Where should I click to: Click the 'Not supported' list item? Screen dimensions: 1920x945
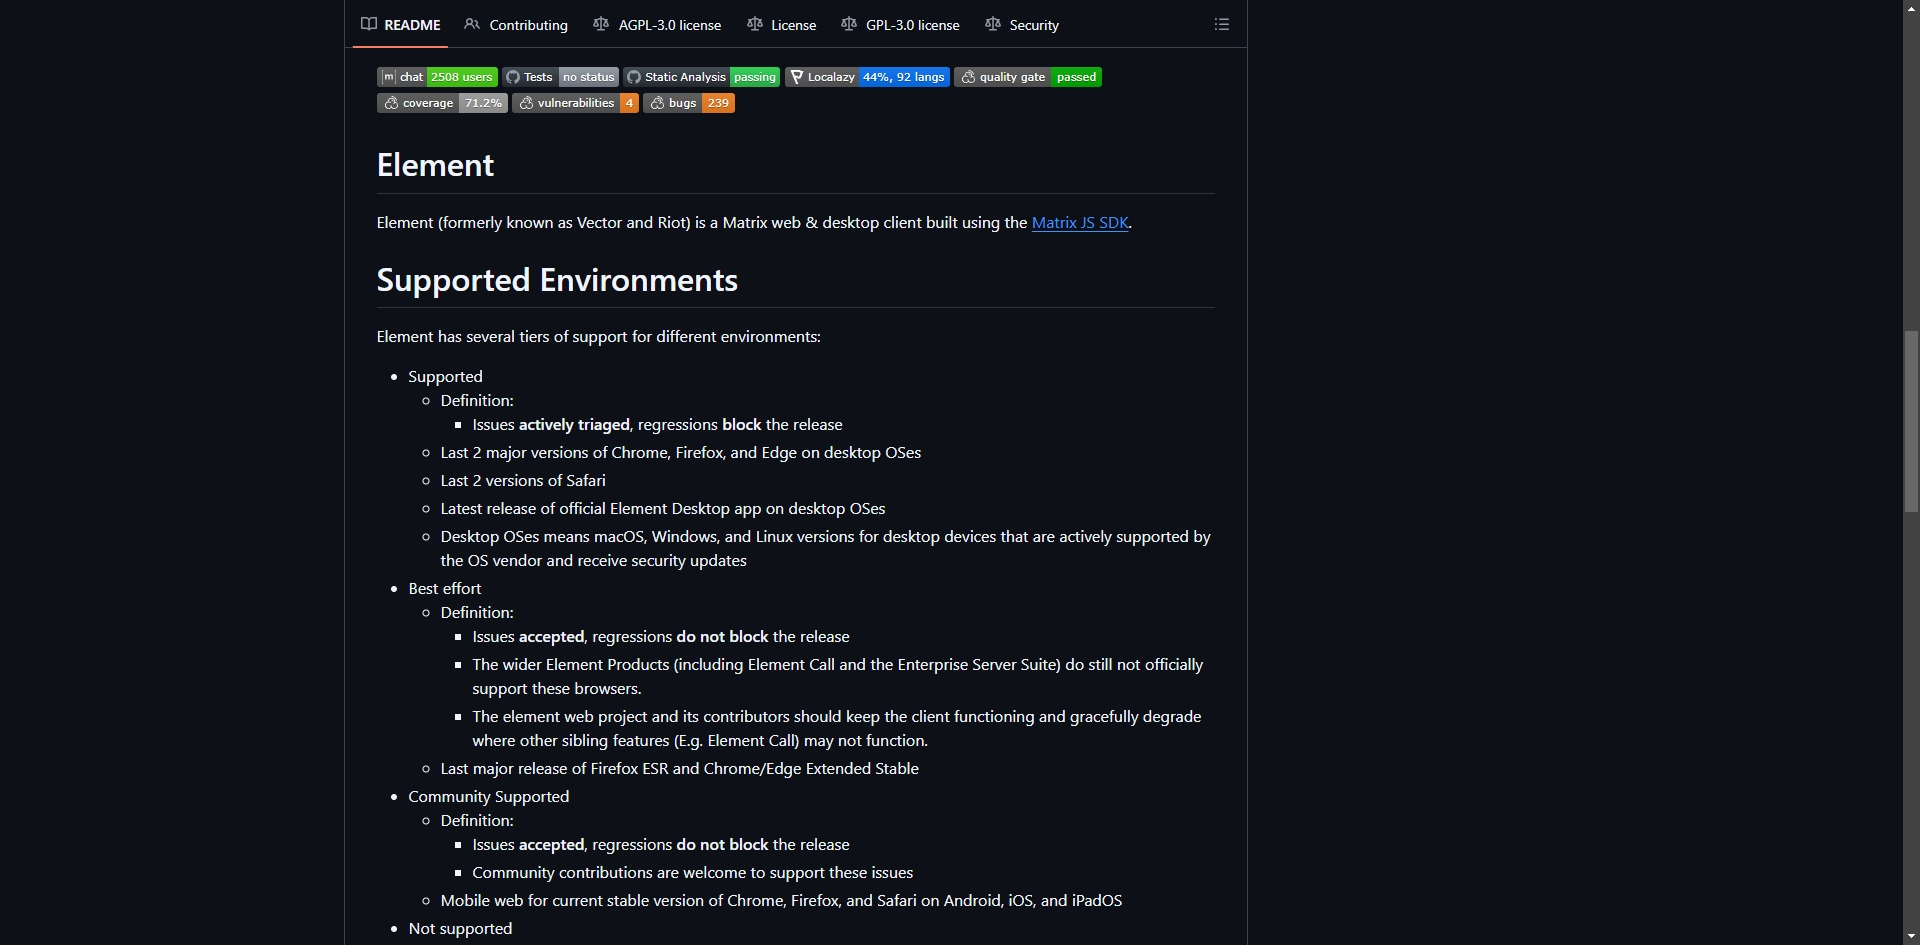tap(460, 929)
